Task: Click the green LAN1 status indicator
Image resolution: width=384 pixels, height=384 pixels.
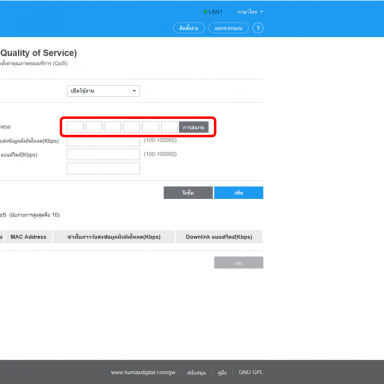Action: pyautogui.click(x=206, y=12)
